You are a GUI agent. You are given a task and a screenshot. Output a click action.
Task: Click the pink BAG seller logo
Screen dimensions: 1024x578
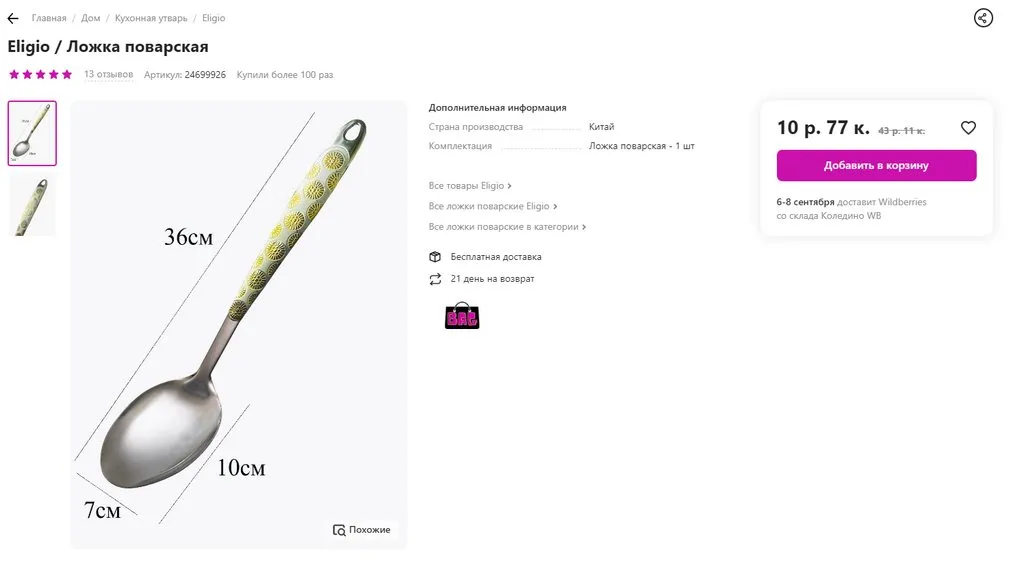462,316
